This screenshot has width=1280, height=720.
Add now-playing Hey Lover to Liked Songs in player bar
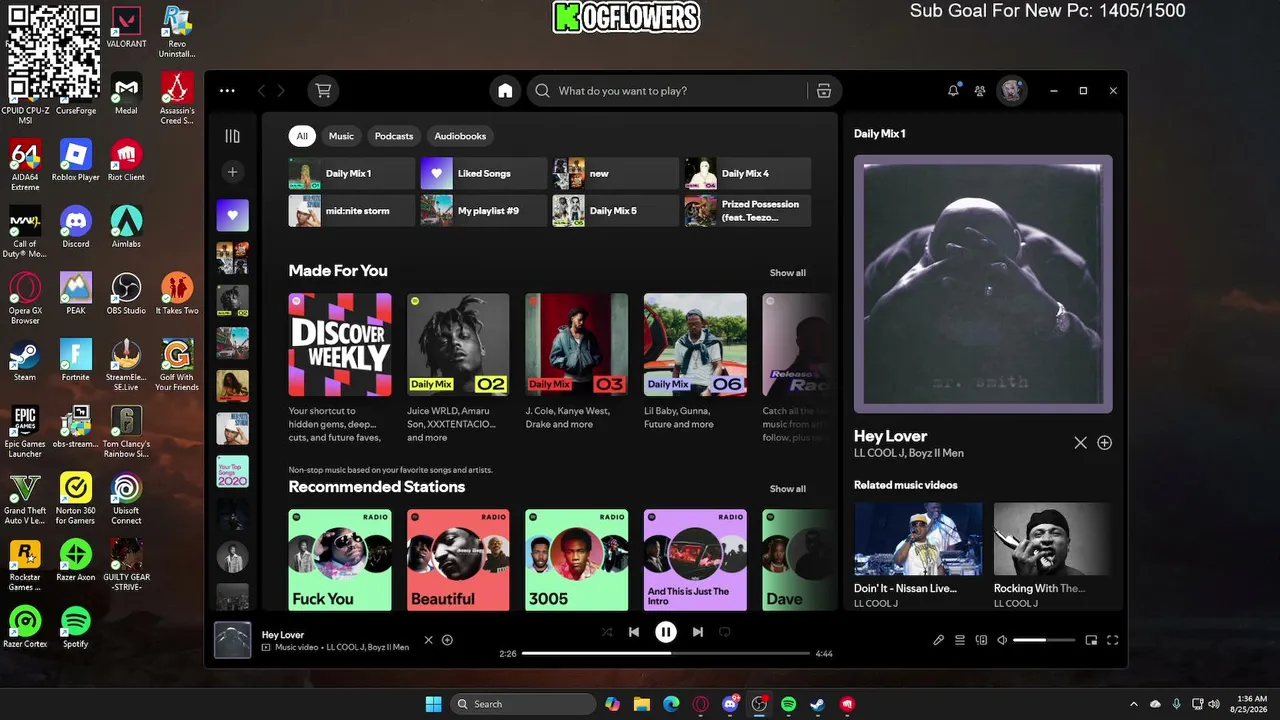tap(447, 640)
